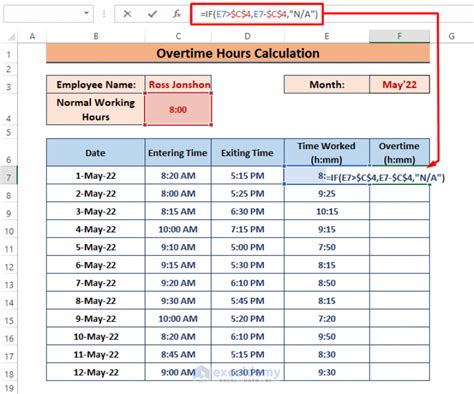Viewport: 474px width, 394px height.
Task: Select the 9:25 time worked cell
Action: pyautogui.click(x=327, y=193)
